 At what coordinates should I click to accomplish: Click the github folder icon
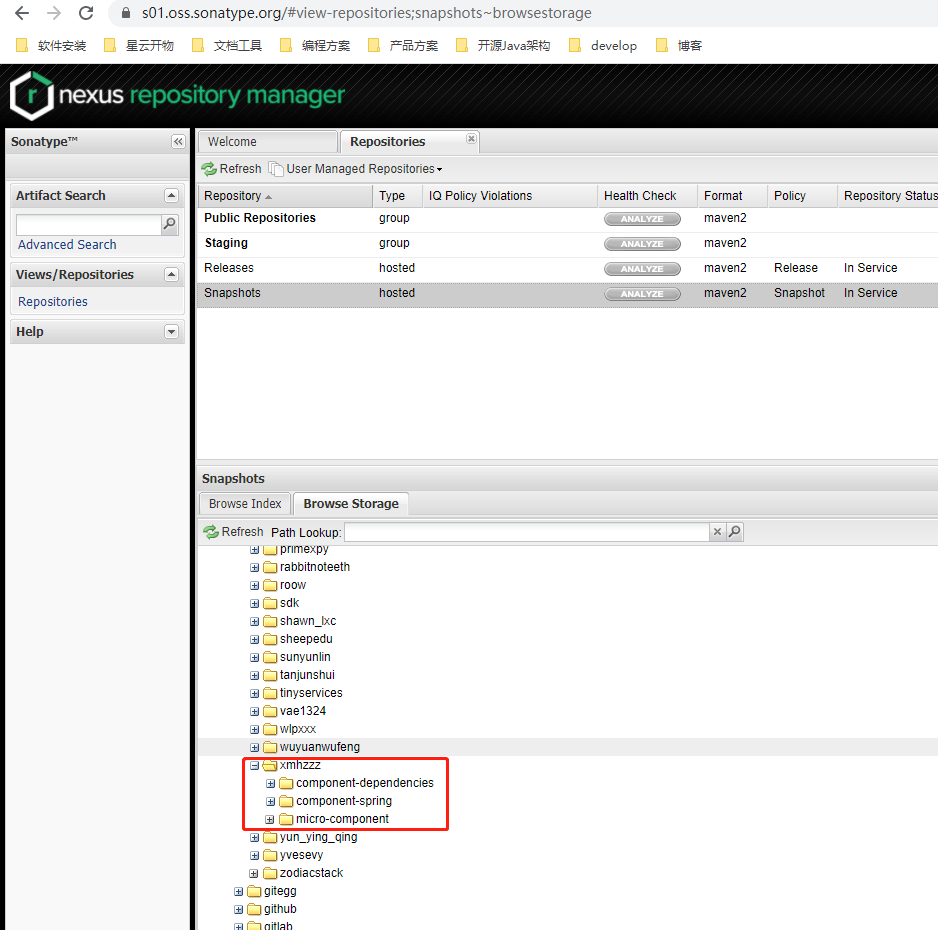254,909
